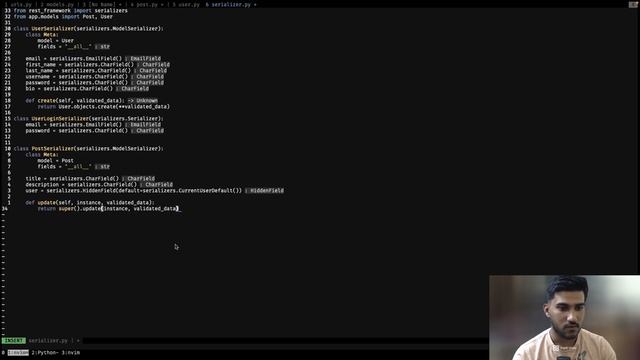This screenshot has height=360, width=640.
Task: Click the CharField type hint after bio
Action: 132,89
